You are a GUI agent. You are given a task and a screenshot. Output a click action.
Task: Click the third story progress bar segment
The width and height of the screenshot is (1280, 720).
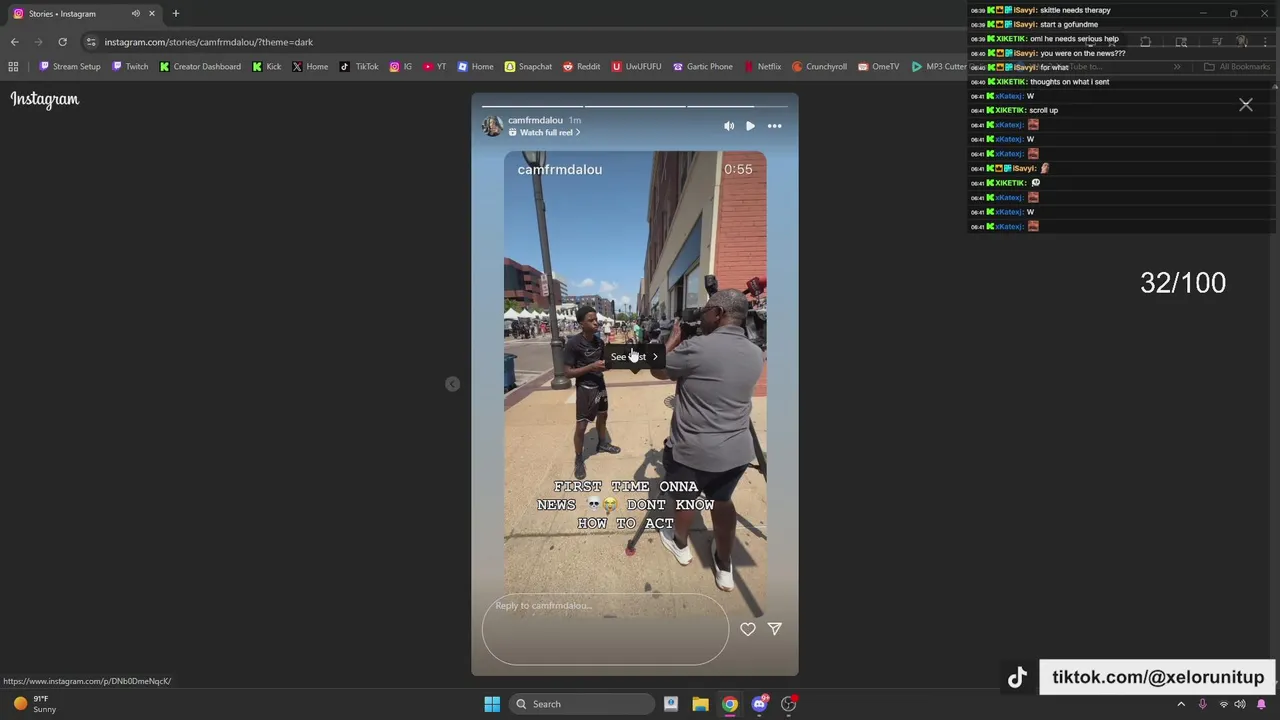pos(737,106)
